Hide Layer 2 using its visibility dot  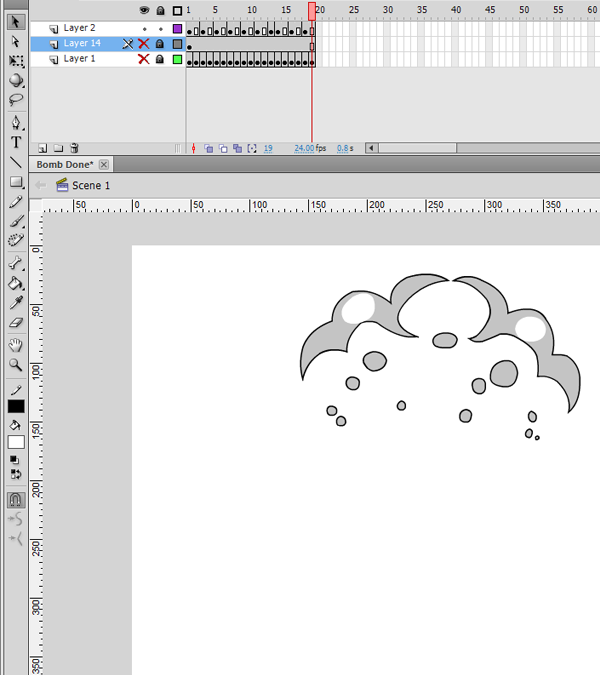pyautogui.click(x=145, y=29)
